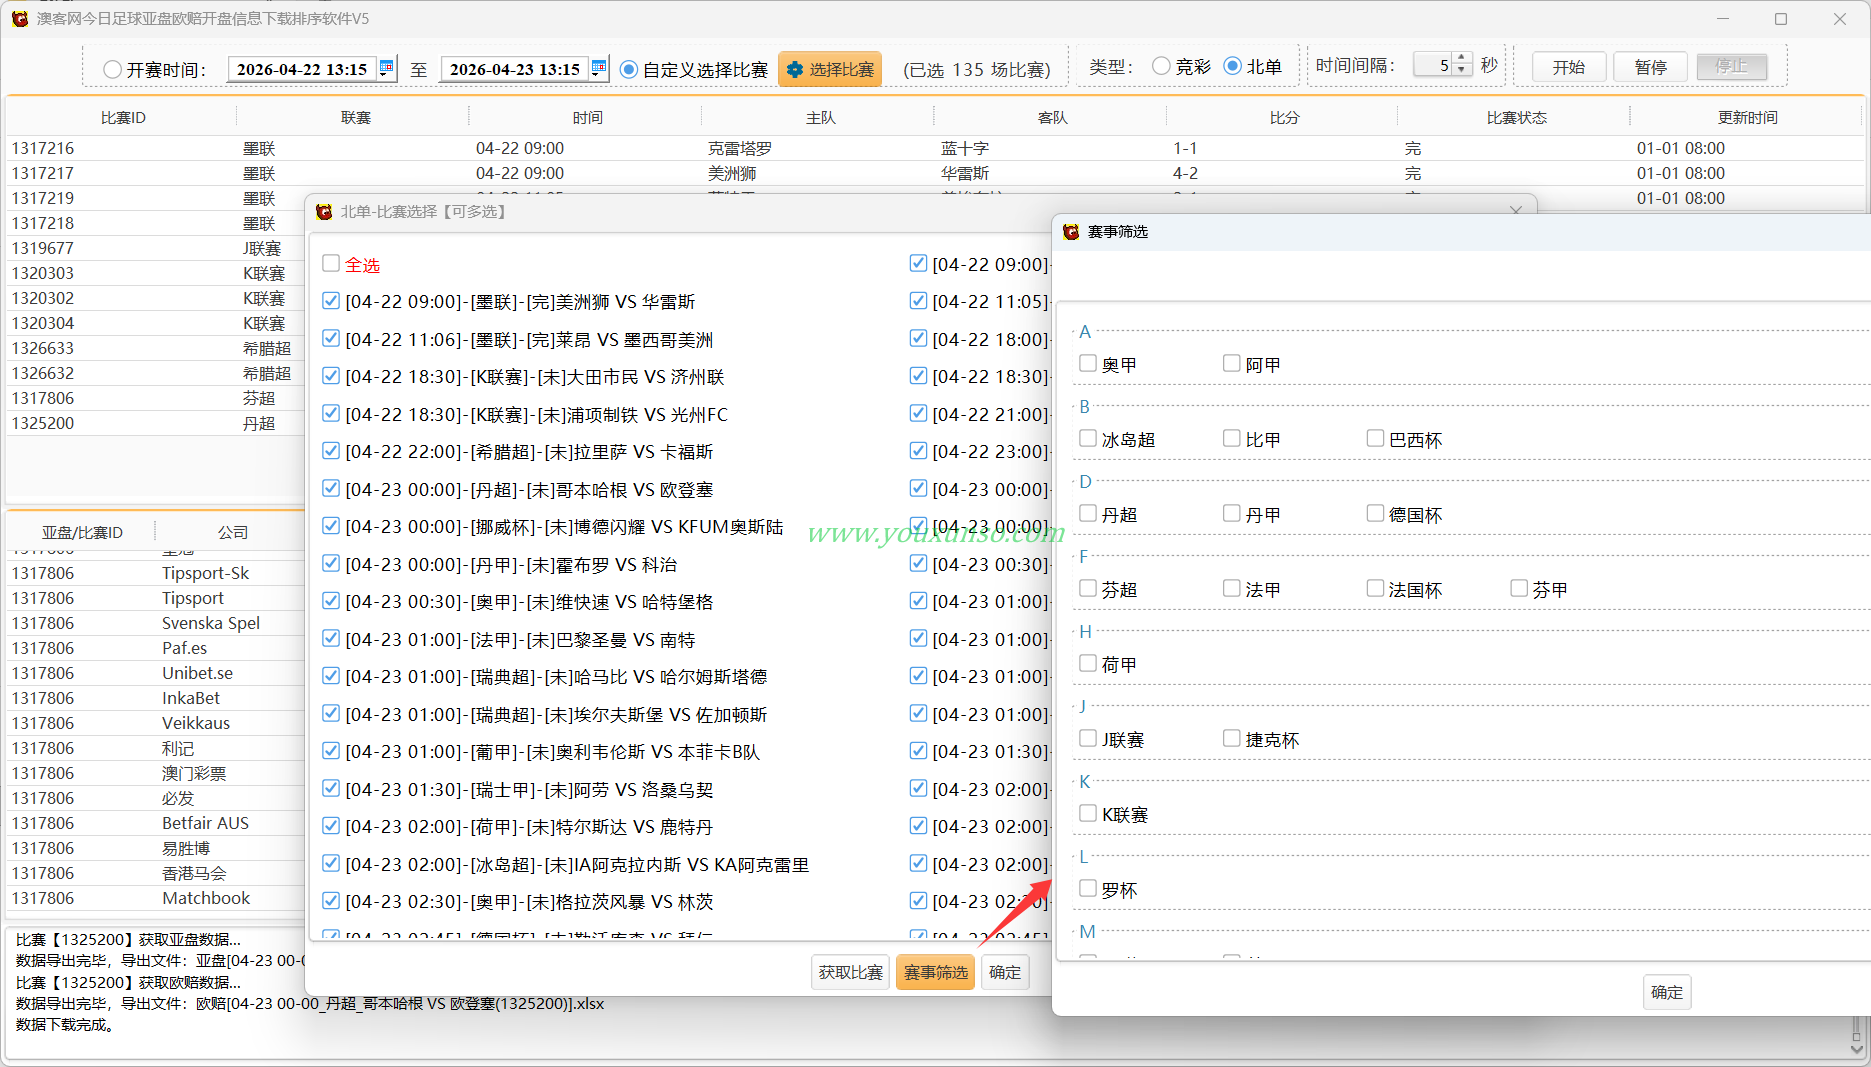Image resolution: width=1871 pixels, height=1067 pixels.
Task: Click the 获取比赛 button
Action: [x=851, y=972]
